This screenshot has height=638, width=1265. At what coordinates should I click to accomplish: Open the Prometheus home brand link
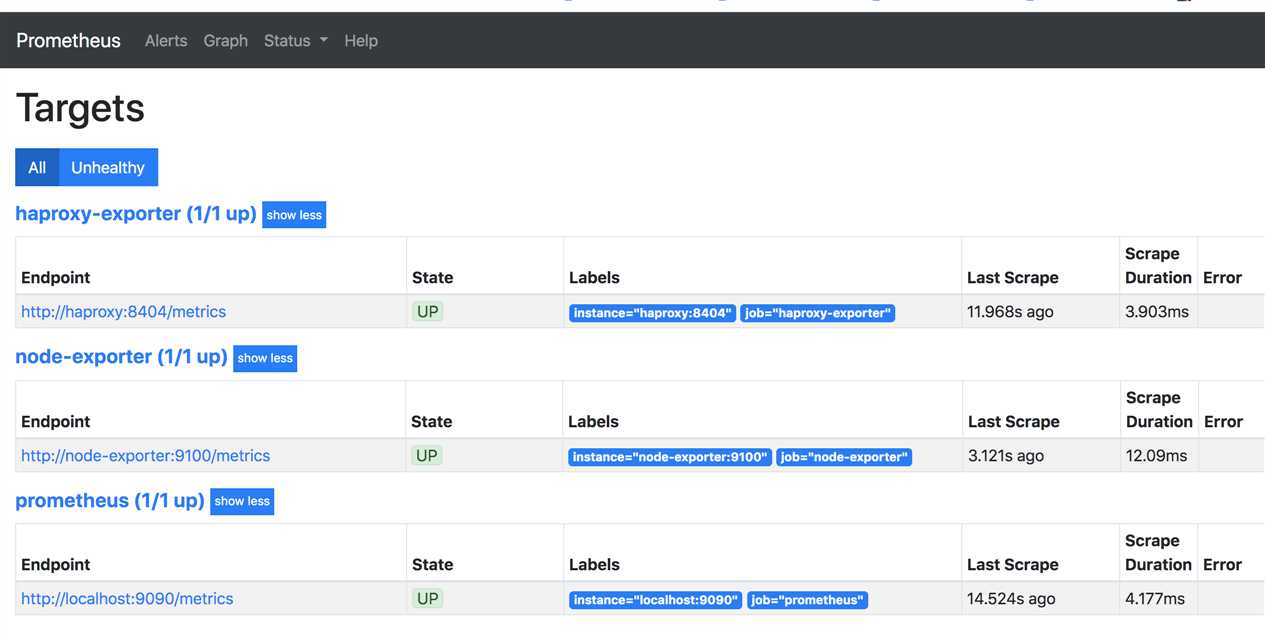point(68,41)
